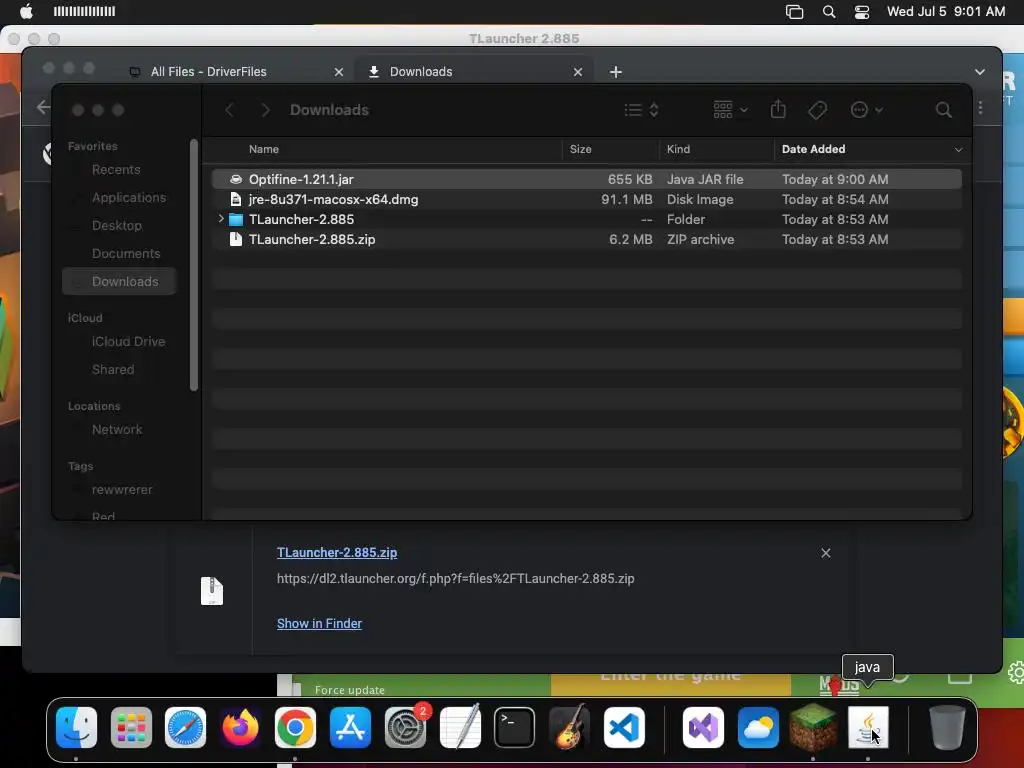Open System Settings with update badge

(x=406, y=727)
